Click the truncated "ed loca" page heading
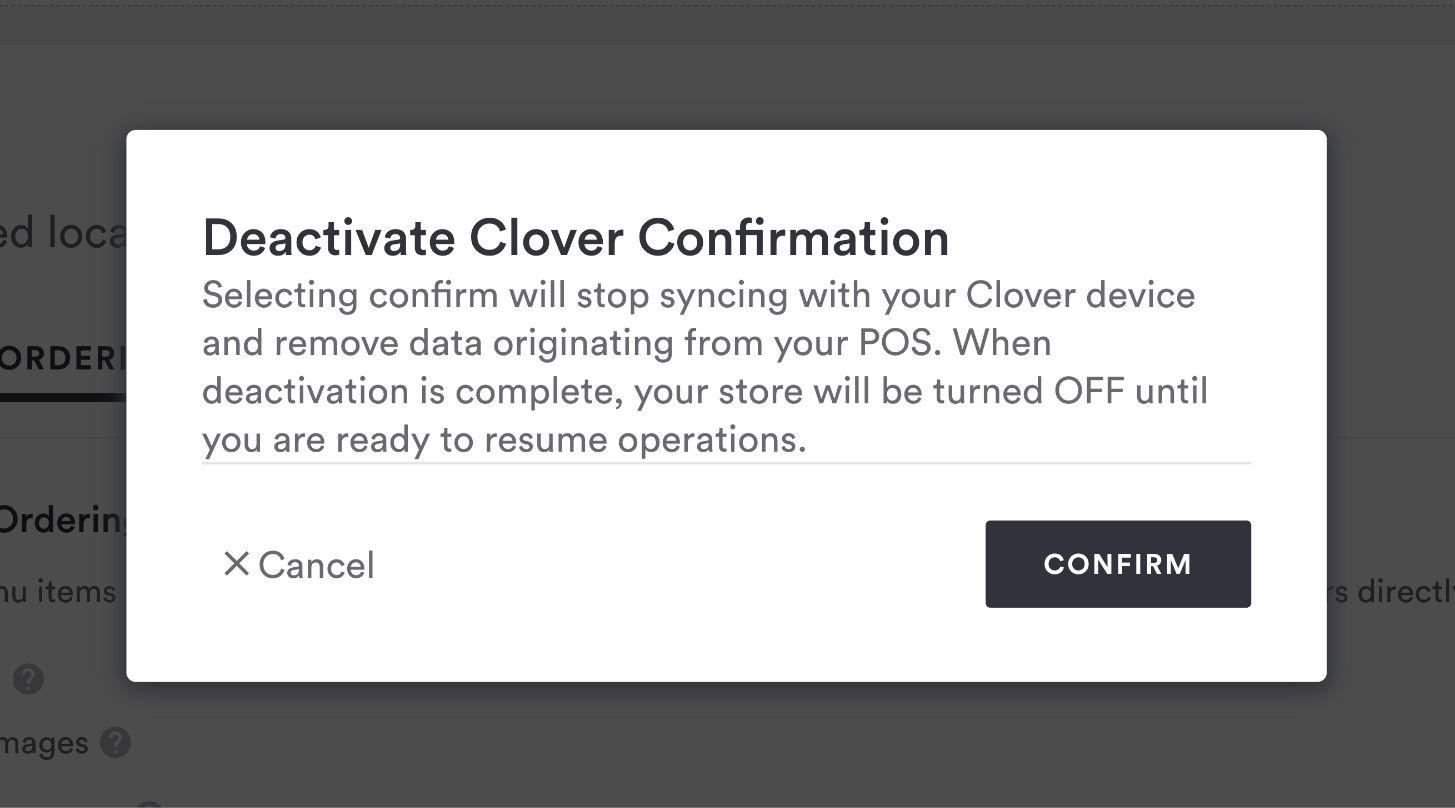 (x=62, y=233)
